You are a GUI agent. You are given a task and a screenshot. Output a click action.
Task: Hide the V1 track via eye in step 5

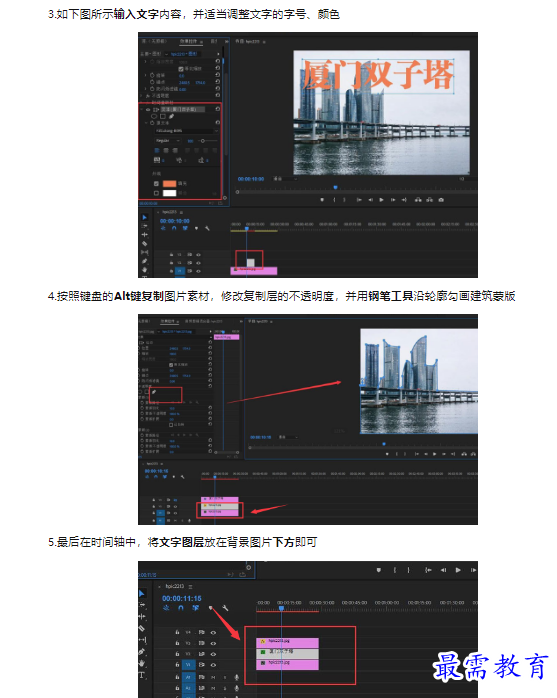tap(213, 665)
